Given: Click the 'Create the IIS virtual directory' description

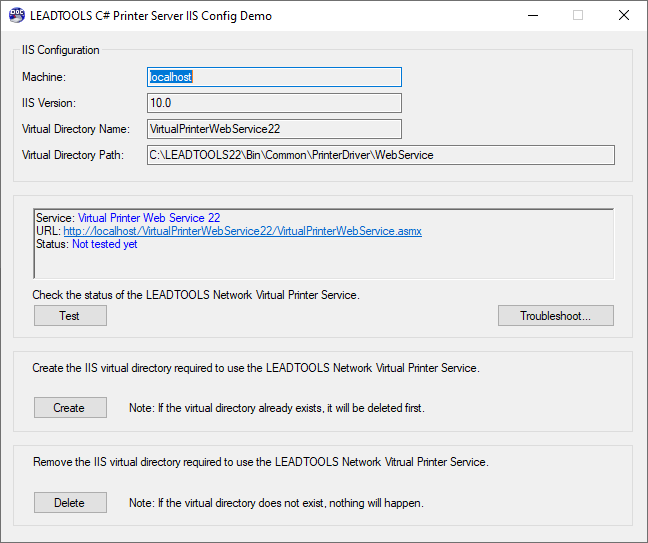Looking at the screenshot, I should click(256, 368).
